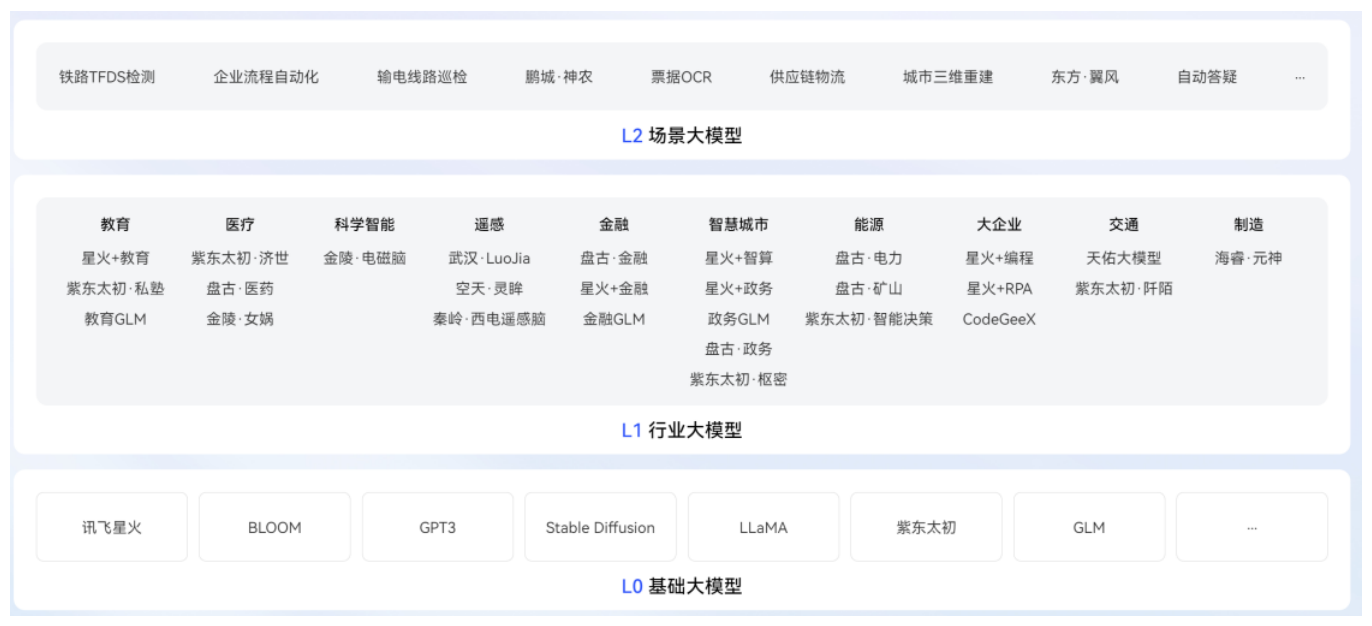Image resolution: width=1372 pixels, height=626 pixels.
Task: Open 金融GLM model
Action: click(x=614, y=319)
